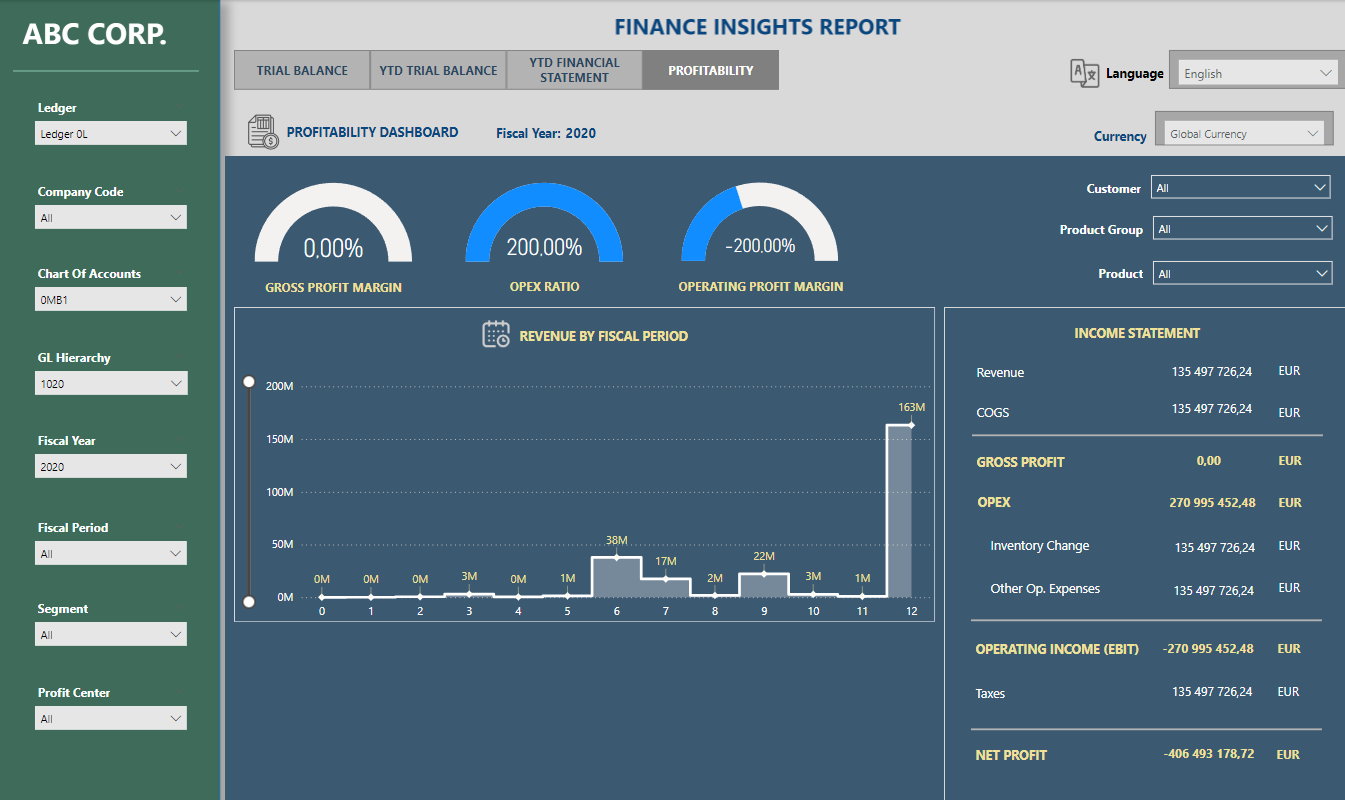This screenshot has height=800, width=1345.
Task: Click the NET PROFIT value -406 493 178,72
Action: pos(1209,754)
